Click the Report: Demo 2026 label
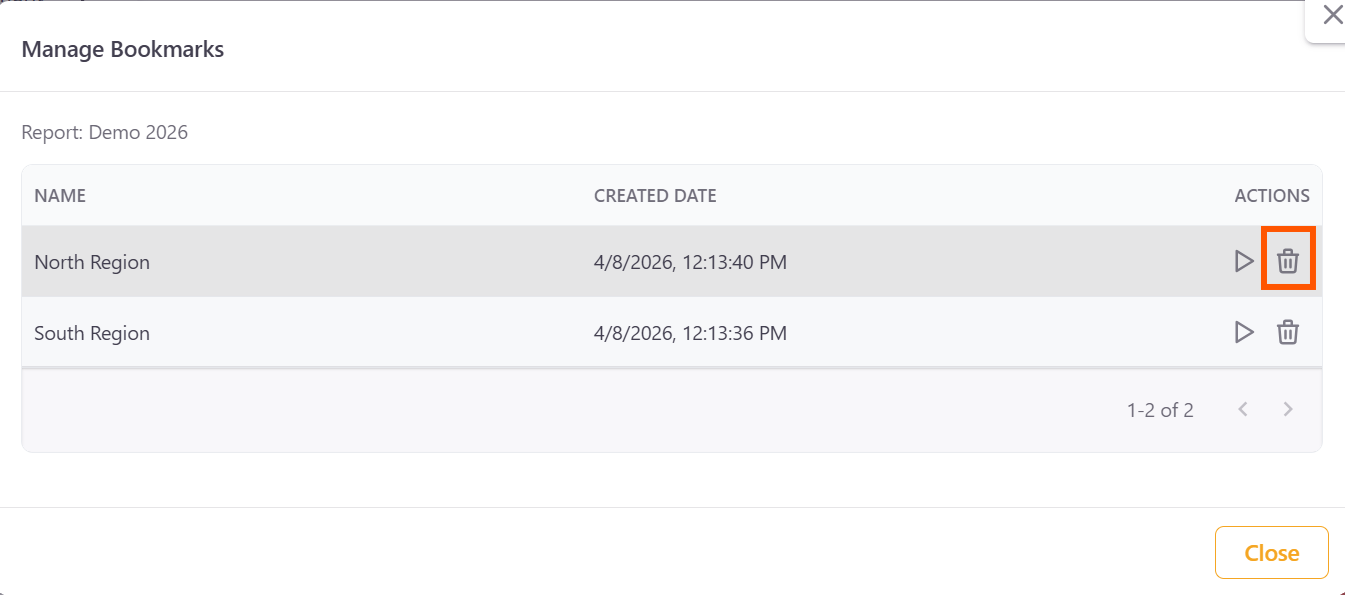The image size is (1345, 595). [x=105, y=132]
